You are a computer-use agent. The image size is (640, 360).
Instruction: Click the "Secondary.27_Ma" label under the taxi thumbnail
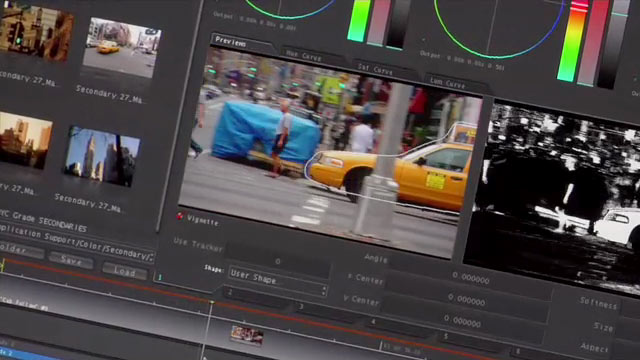tap(110, 94)
